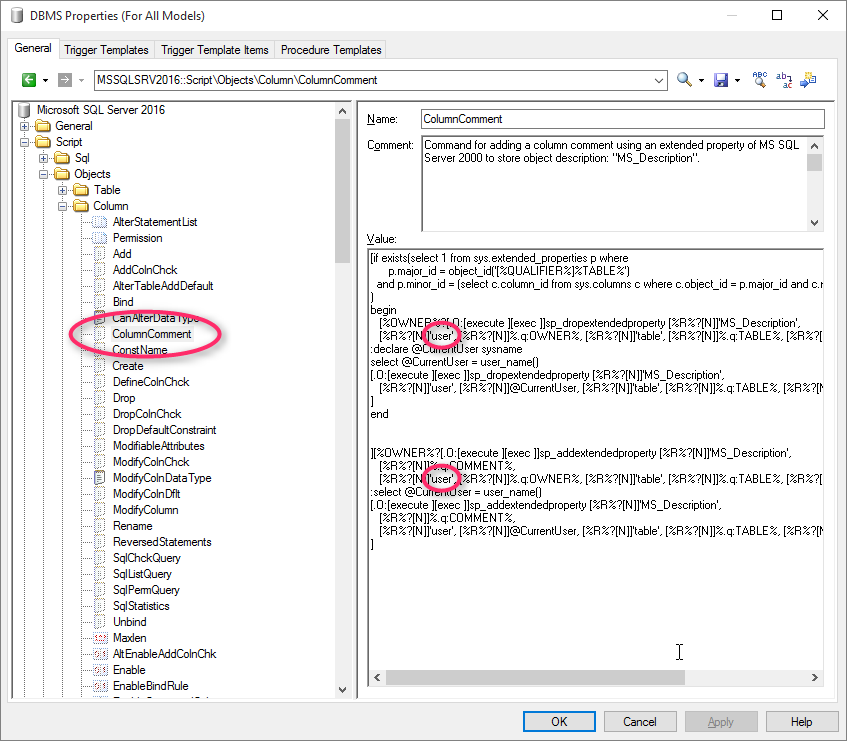Screen dimensions: 847x741
Task: Open the Save icon dropdown arrow
Action: tap(737, 80)
